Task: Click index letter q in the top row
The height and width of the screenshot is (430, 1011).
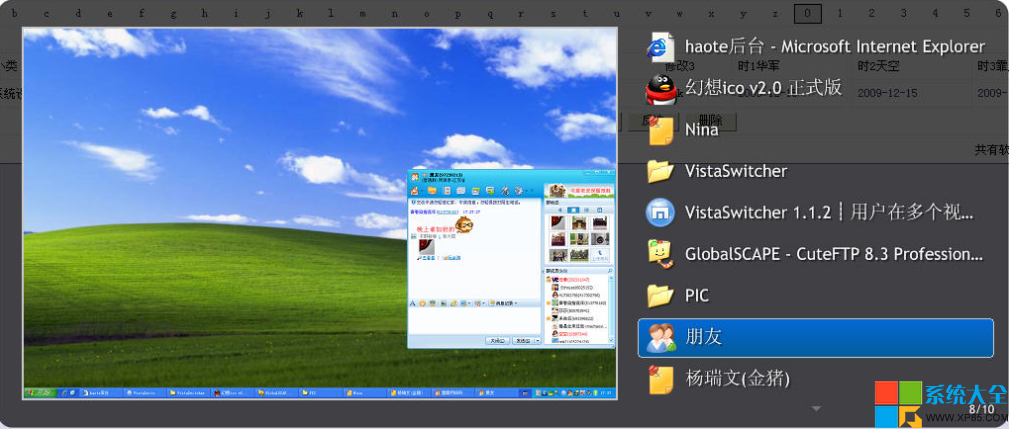Action: 490,14
